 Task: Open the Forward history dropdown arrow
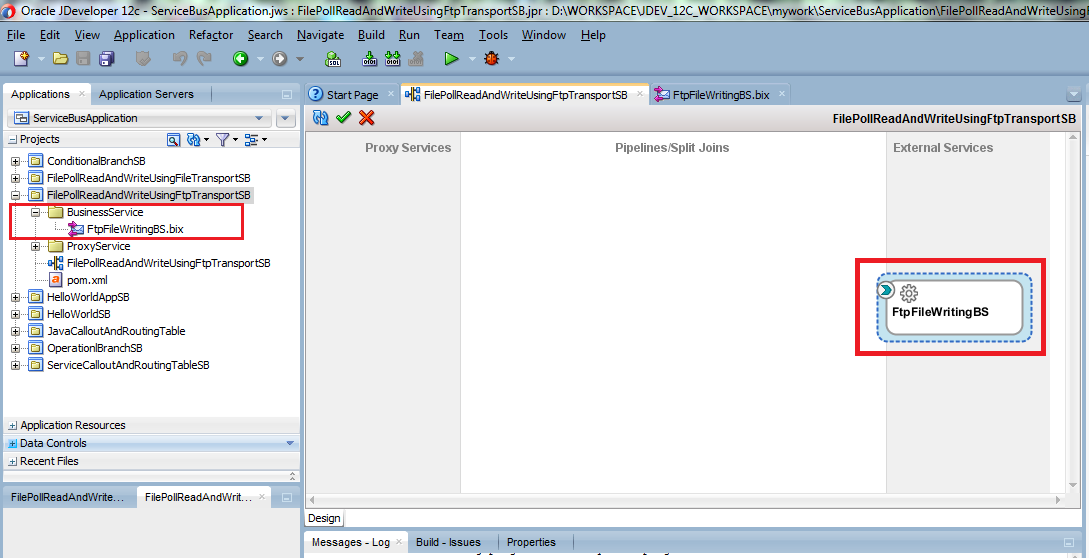click(x=300, y=59)
